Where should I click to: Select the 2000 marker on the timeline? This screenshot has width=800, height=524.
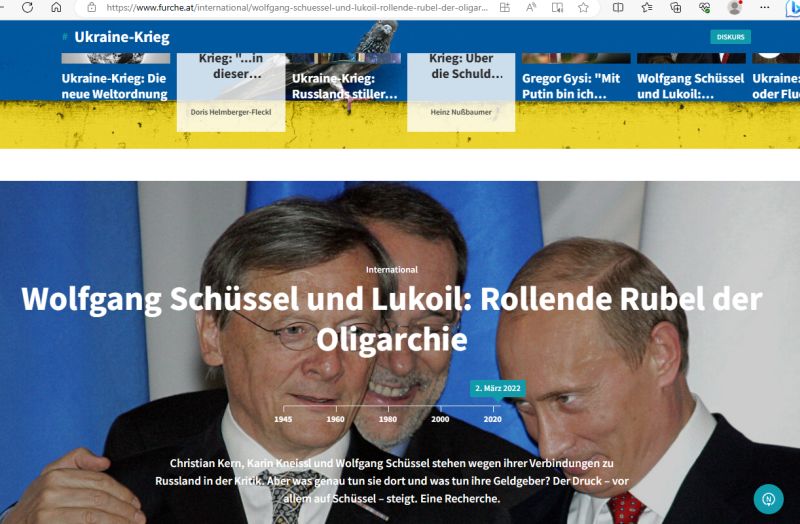(440, 419)
